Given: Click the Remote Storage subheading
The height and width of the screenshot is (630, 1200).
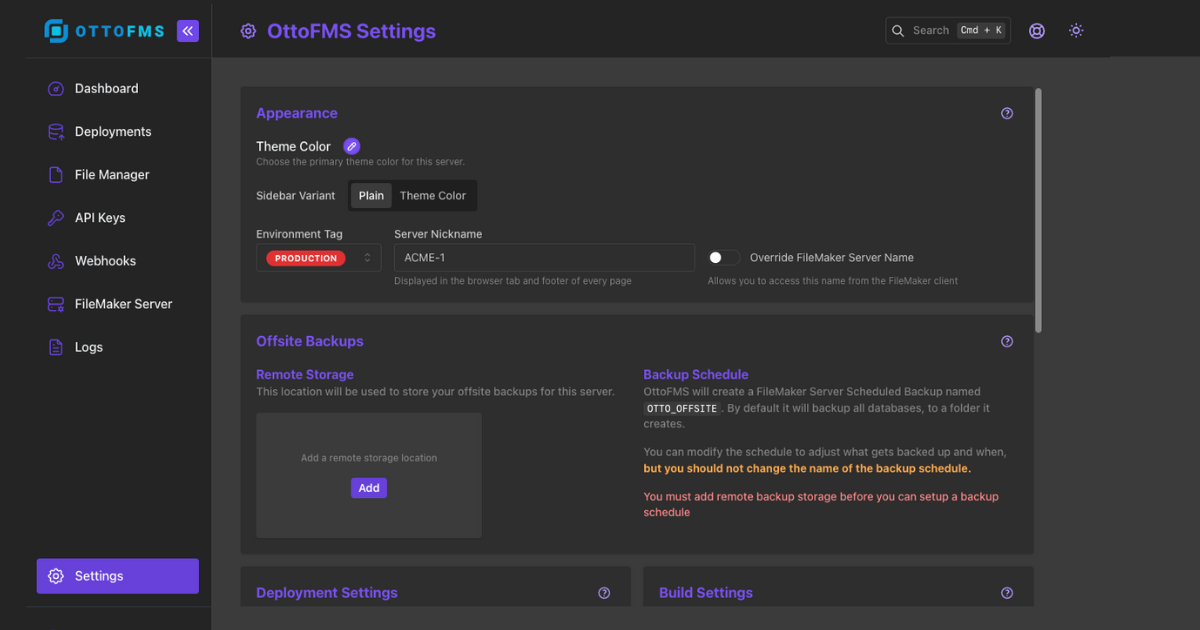Looking at the screenshot, I should [x=305, y=375].
